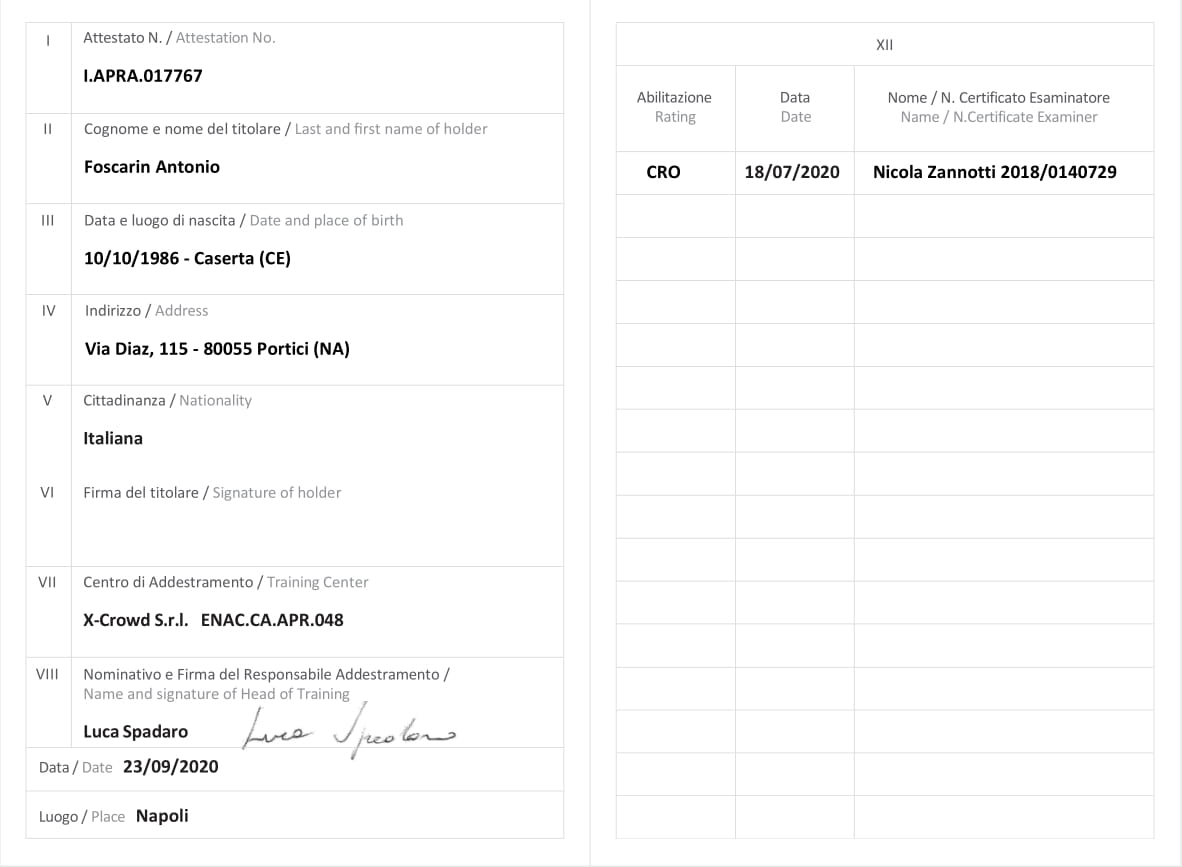Select the rating date 18/07/2020
1182x867 pixels.
(x=792, y=172)
